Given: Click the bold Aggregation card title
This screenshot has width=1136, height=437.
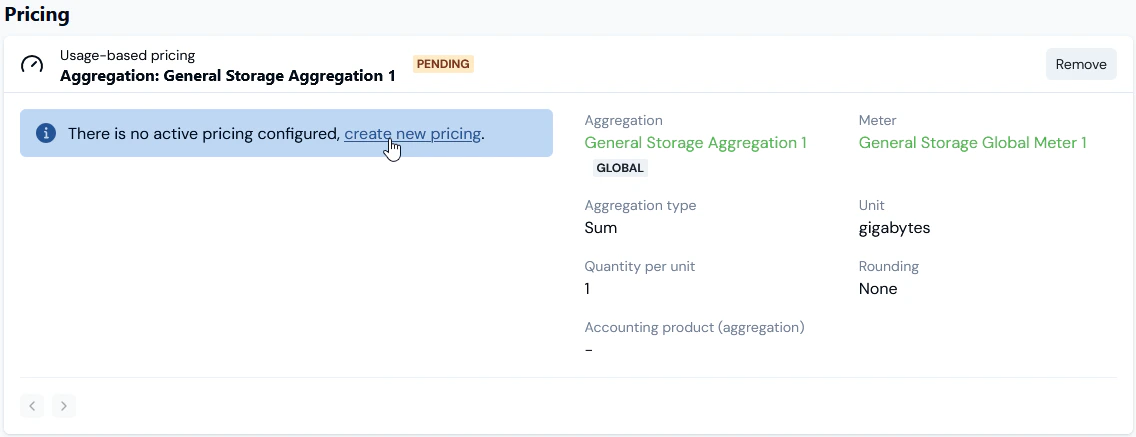Looking at the screenshot, I should (227, 75).
